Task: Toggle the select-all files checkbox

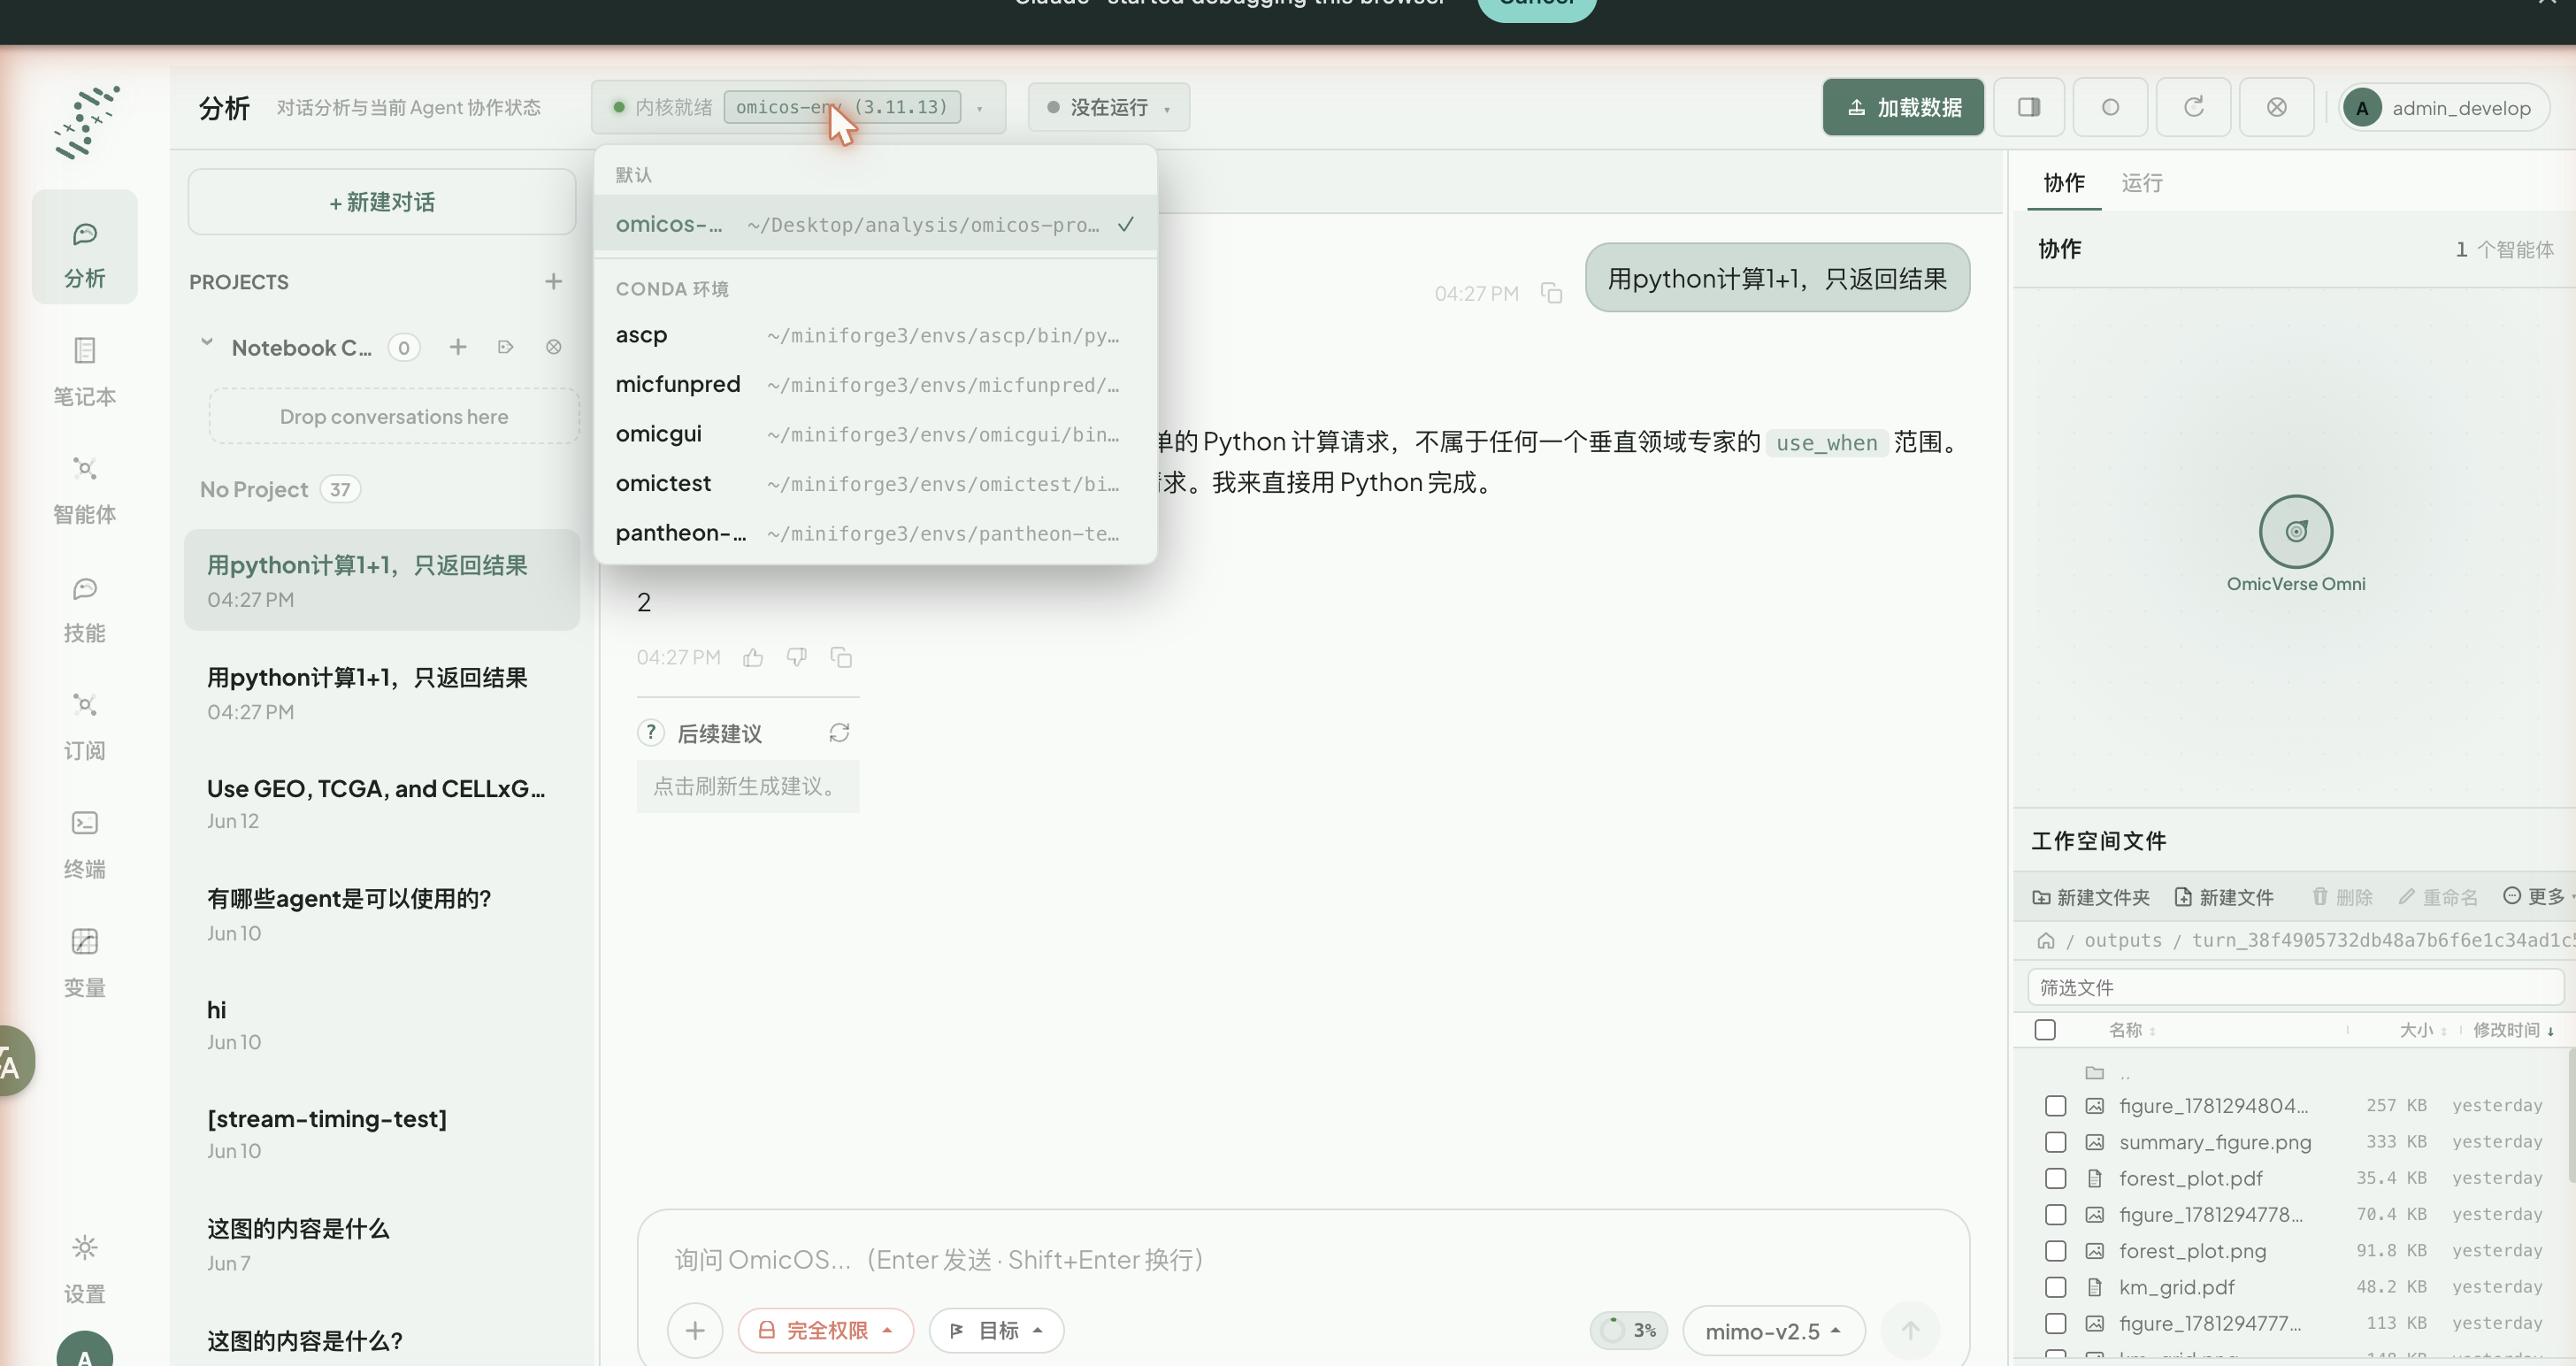Action: tap(2045, 1029)
